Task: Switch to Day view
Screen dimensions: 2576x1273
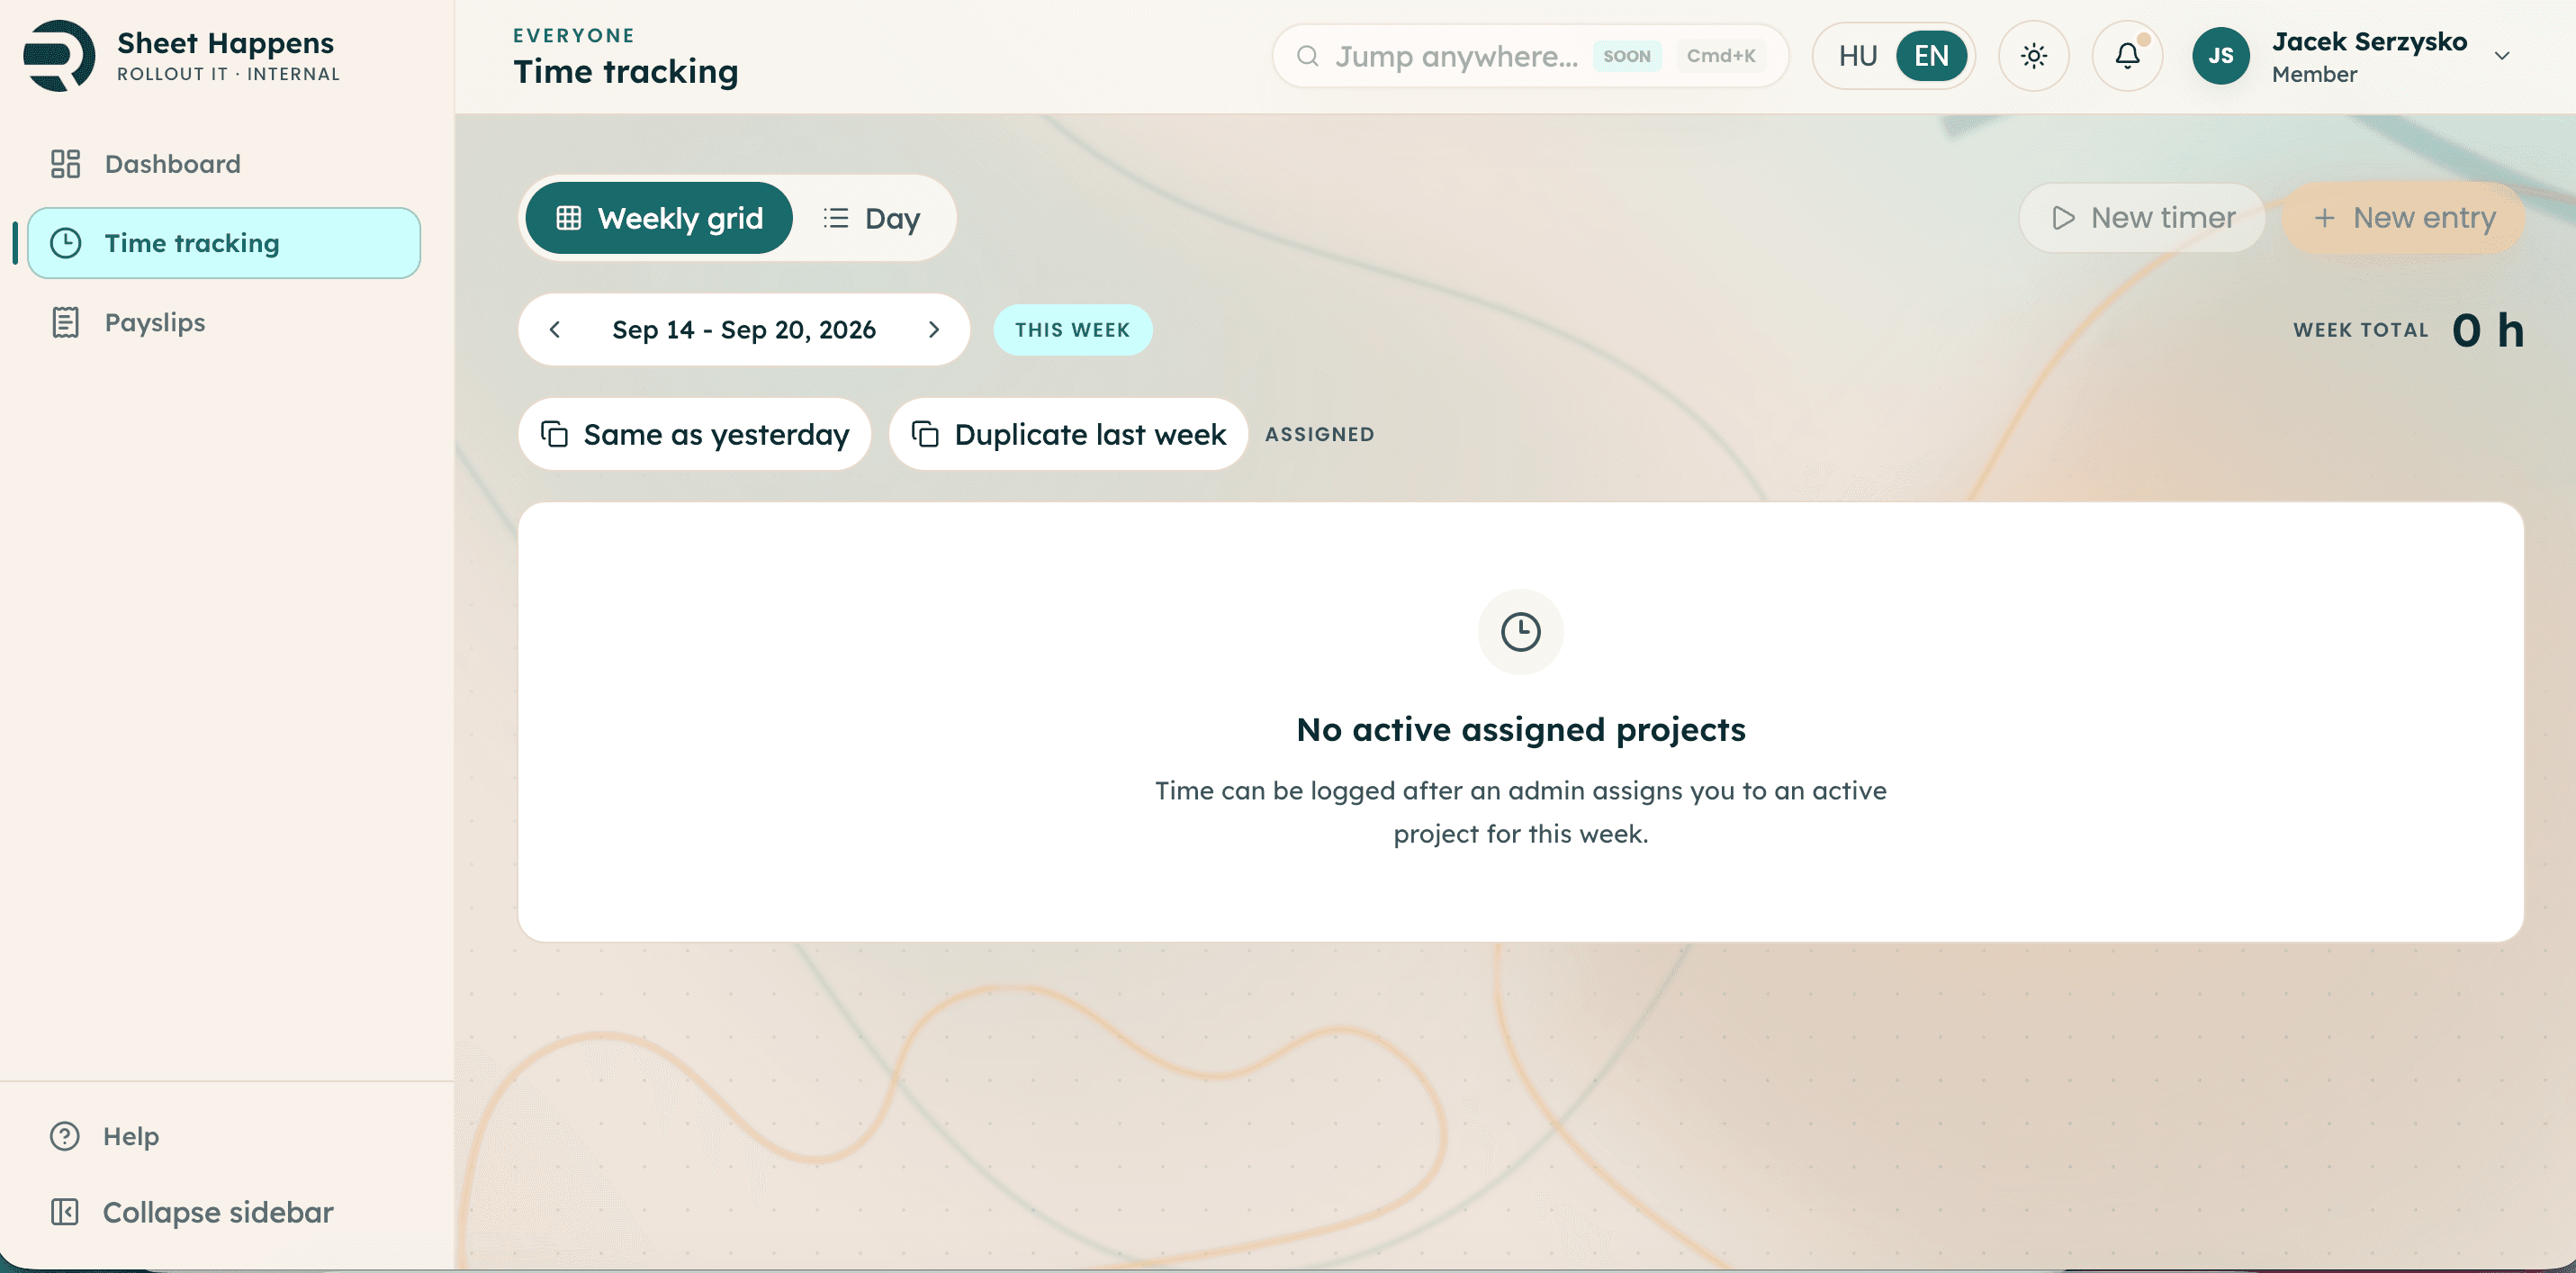Action: [x=871, y=218]
